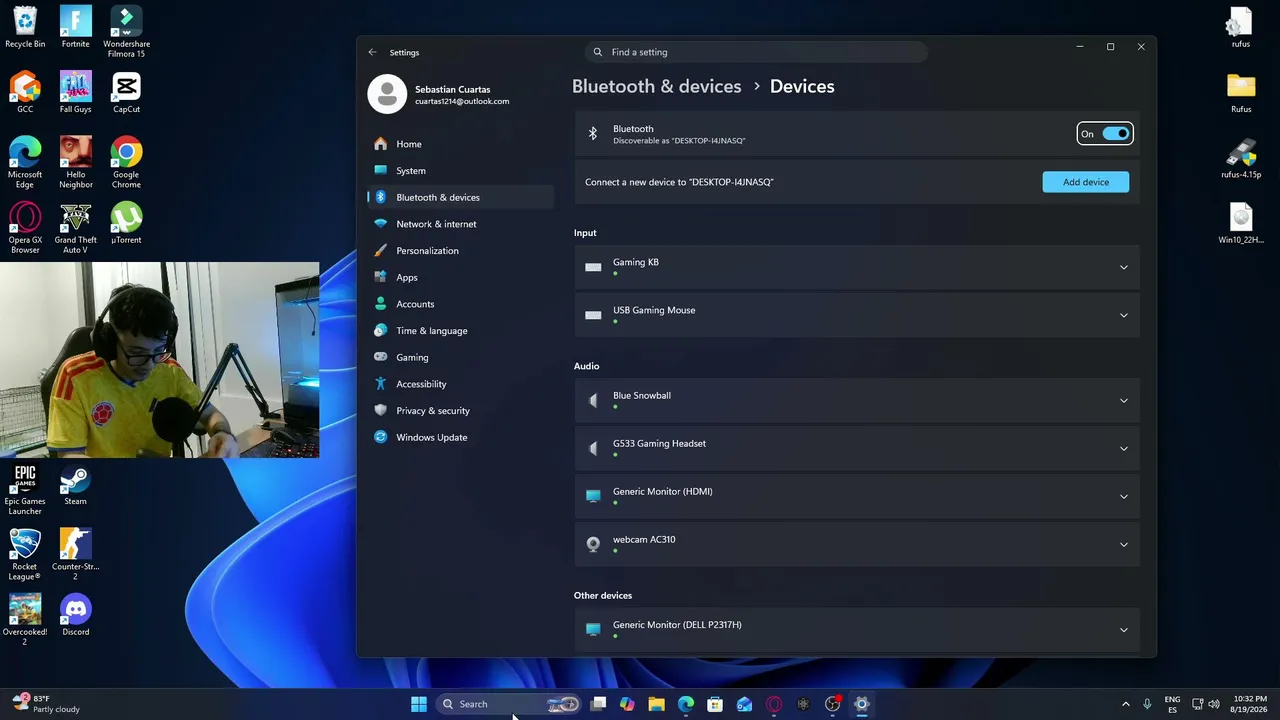1280x720 pixels.
Task: Open Privacy & security settings
Action: pyautogui.click(x=460, y=411)
